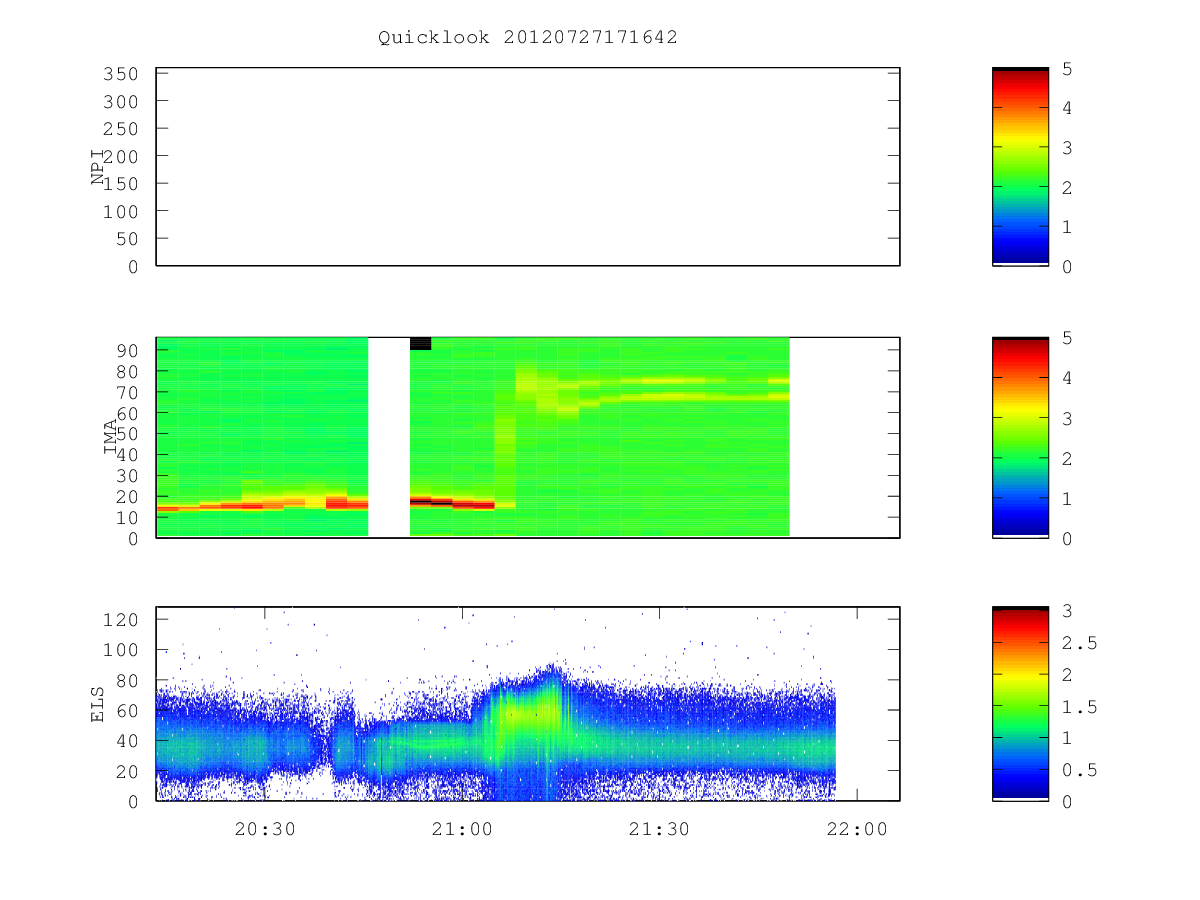Click the 3 label atop ELS colorbar
This screenshot has height=900, width=1200.
[x=1067, y=610]
